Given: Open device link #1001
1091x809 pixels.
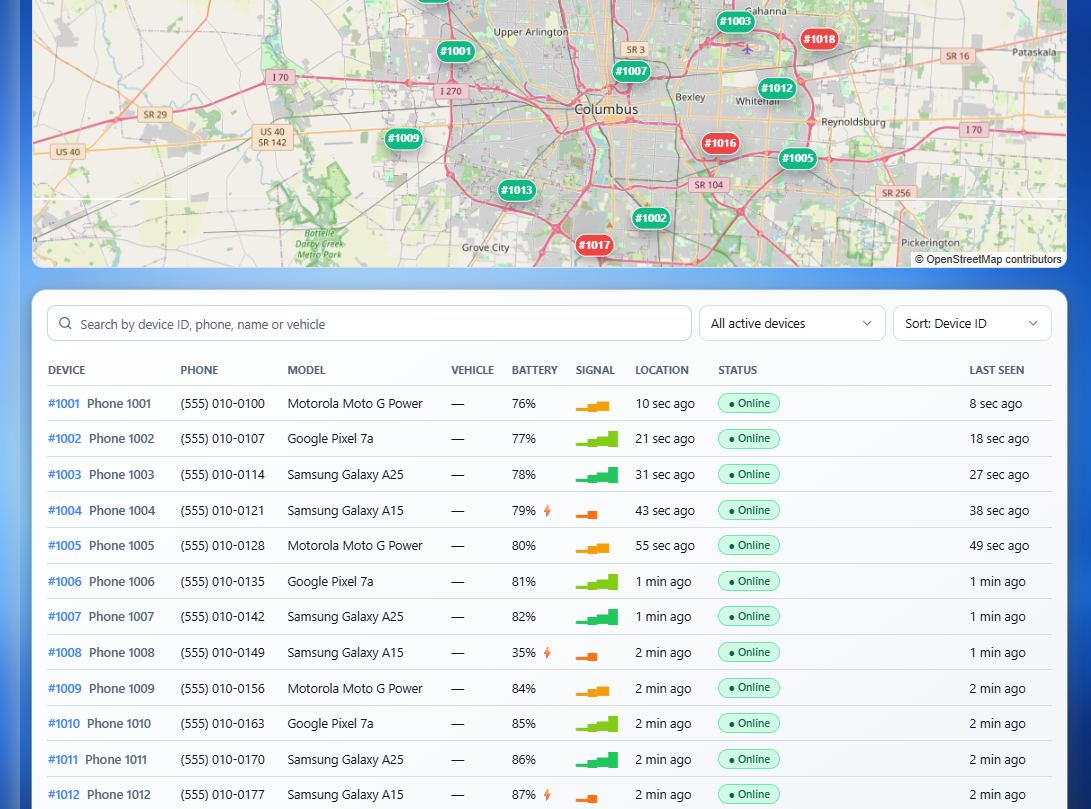Looking at the screenshot, I should [64, 403].
